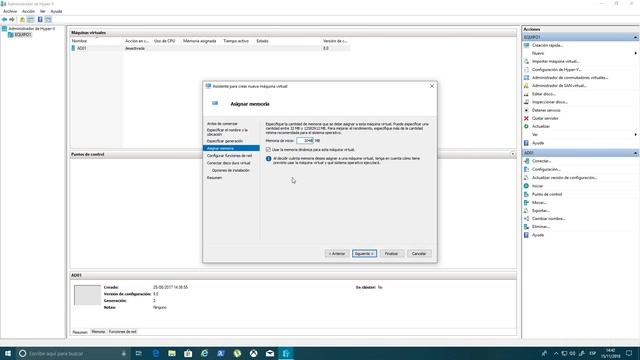Open File Explorer from the taskbar

click(172, 353)
